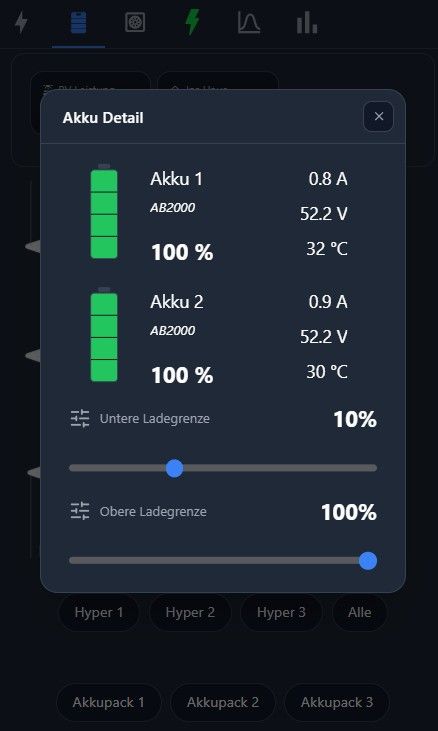Select the Hyper 1 button
The height and width of the screenshot is (731, 438).
99,612
